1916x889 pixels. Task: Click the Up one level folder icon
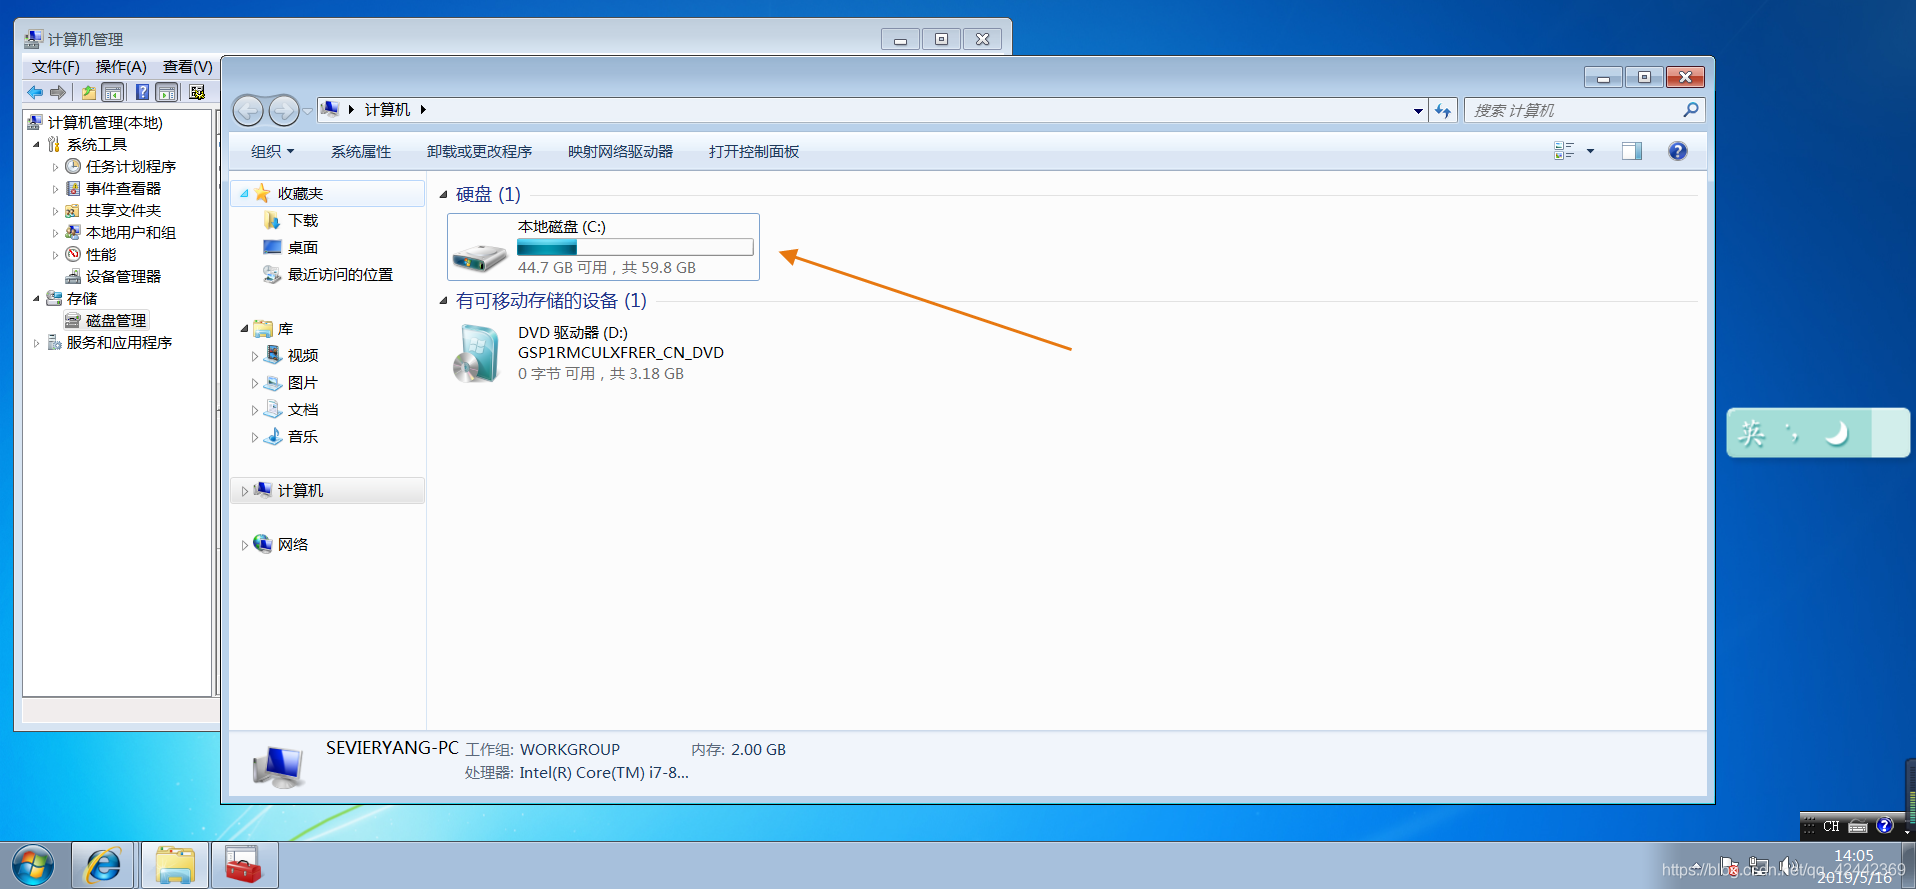[x=89, y=93]
